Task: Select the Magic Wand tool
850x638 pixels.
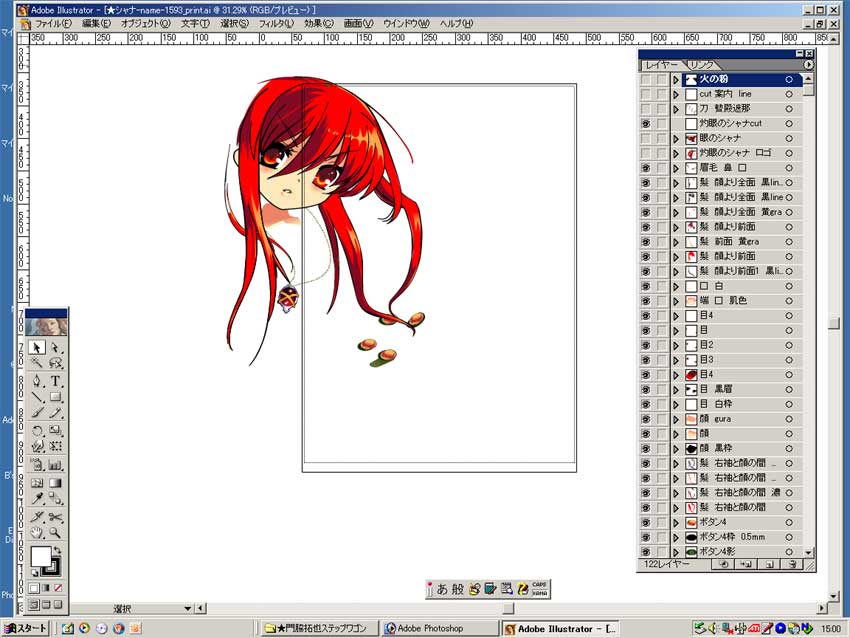Action: click(x=37, y=363)
